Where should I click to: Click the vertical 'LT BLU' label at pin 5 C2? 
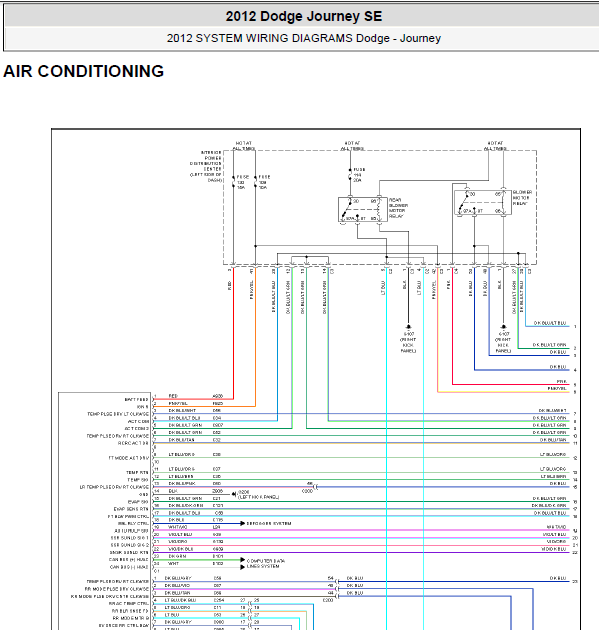(383, 288)
